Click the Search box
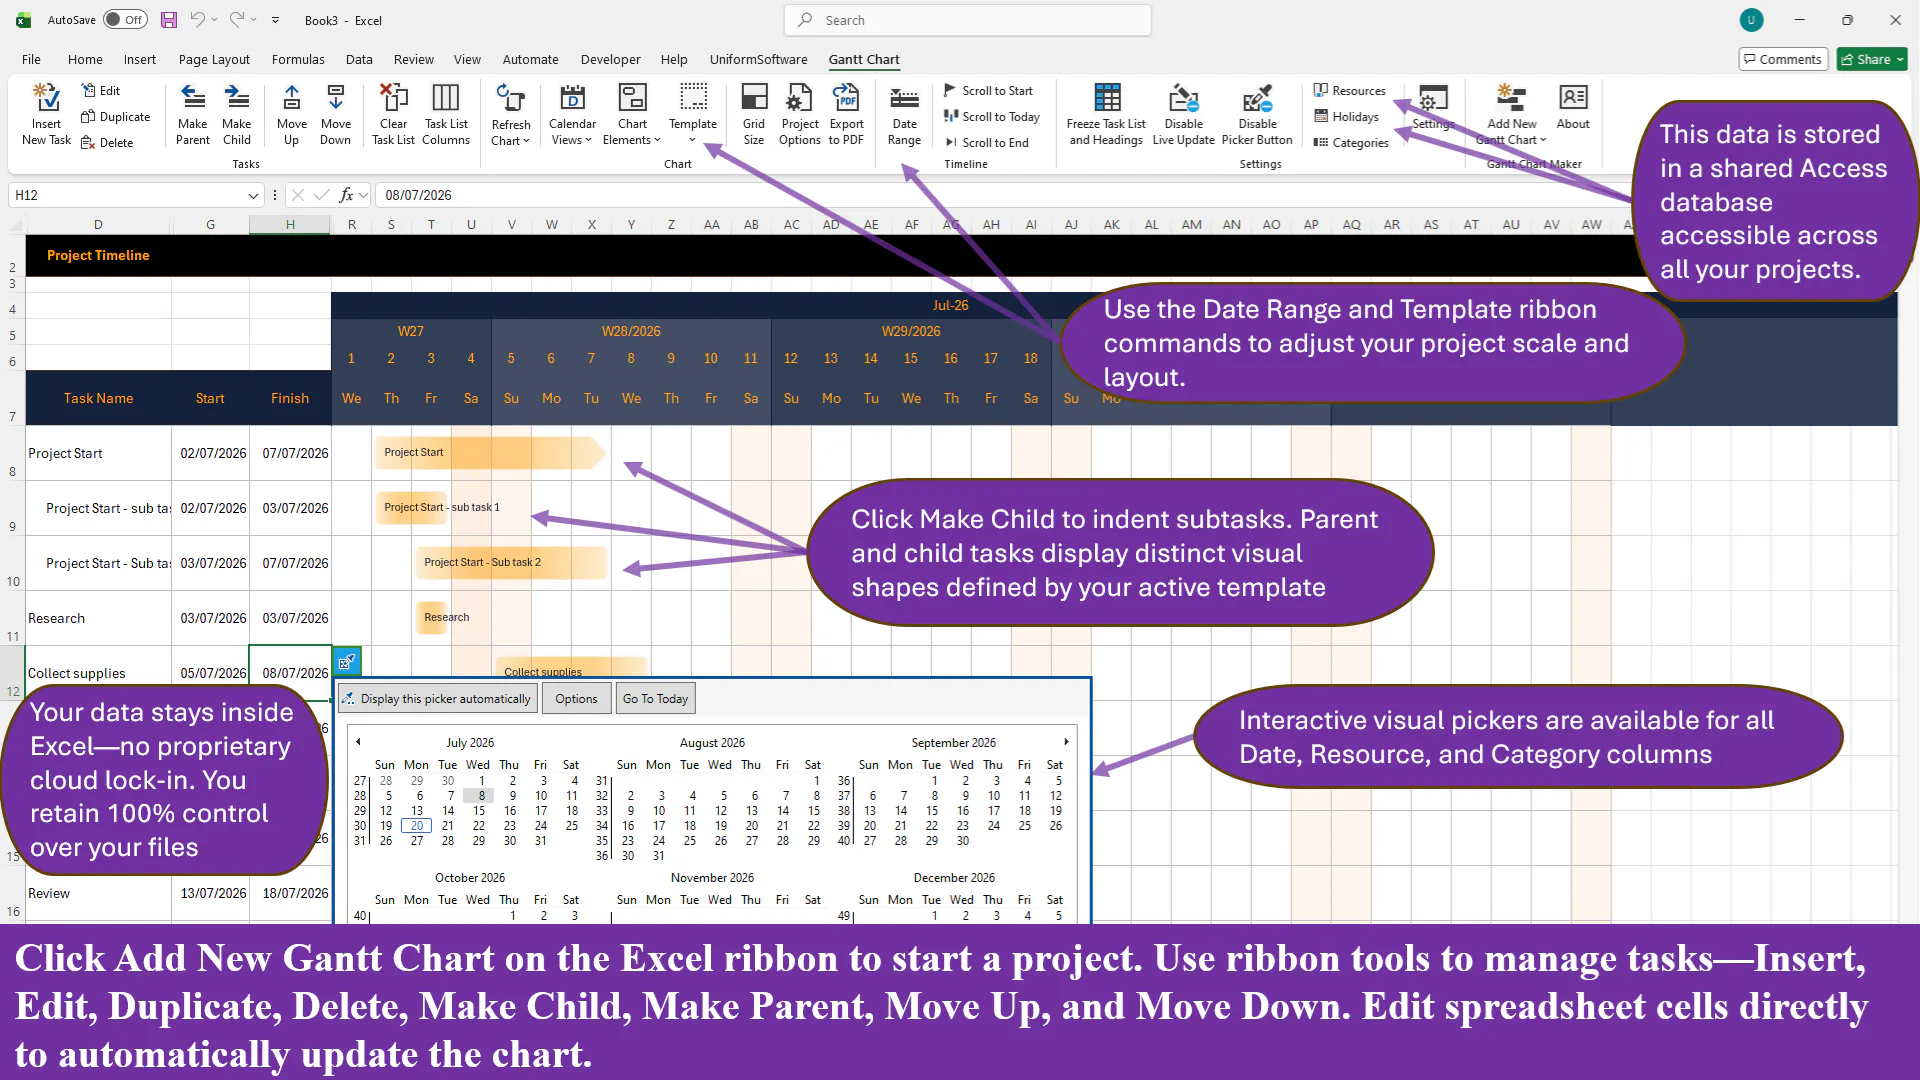This screenshot has width=1920, height=1080. [x=967, y=20]
